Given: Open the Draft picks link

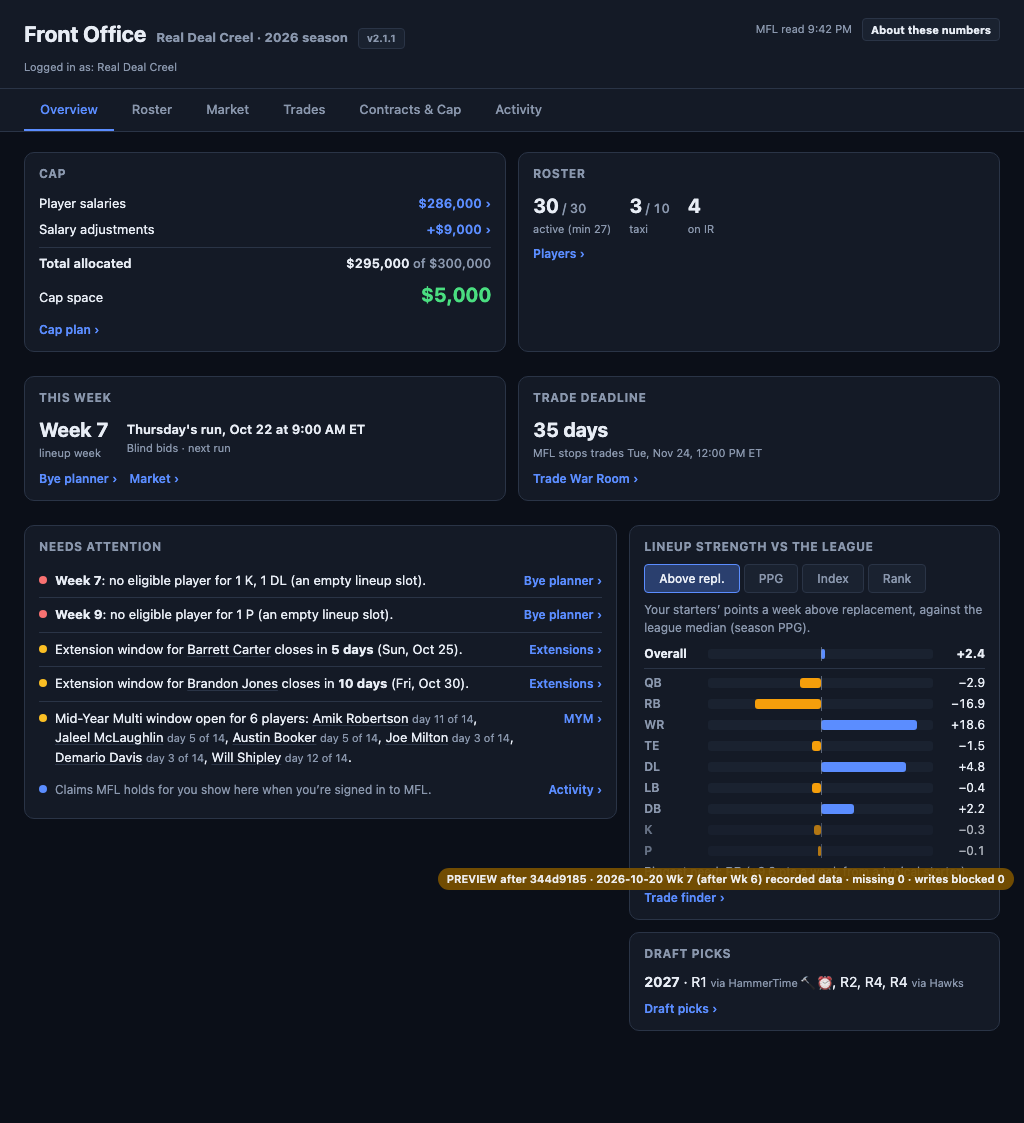Looking at the screenshot, I should pos(680,1008).
